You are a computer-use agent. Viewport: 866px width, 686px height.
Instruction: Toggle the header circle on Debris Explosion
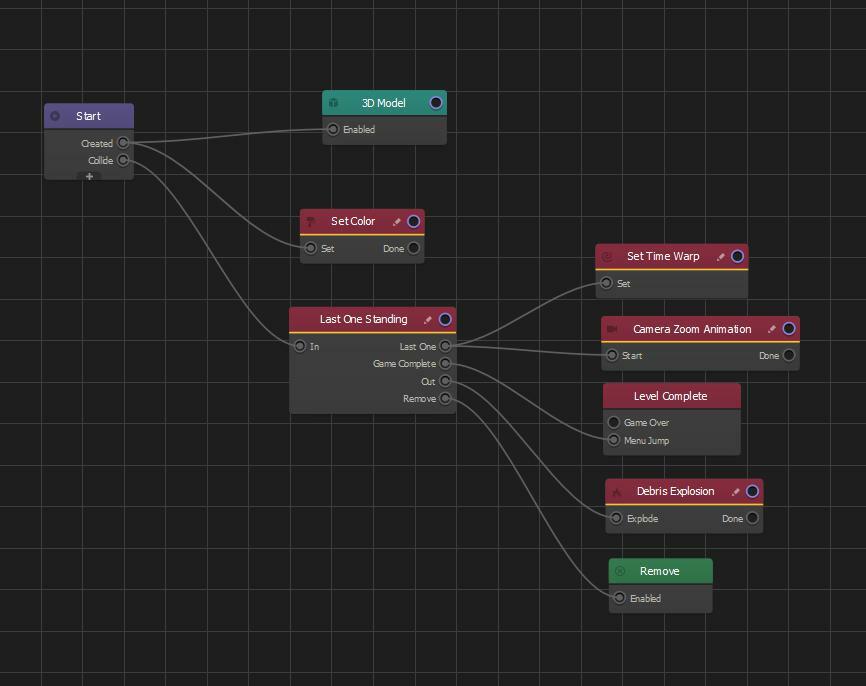pyautogui.click(x=753, y=492)
